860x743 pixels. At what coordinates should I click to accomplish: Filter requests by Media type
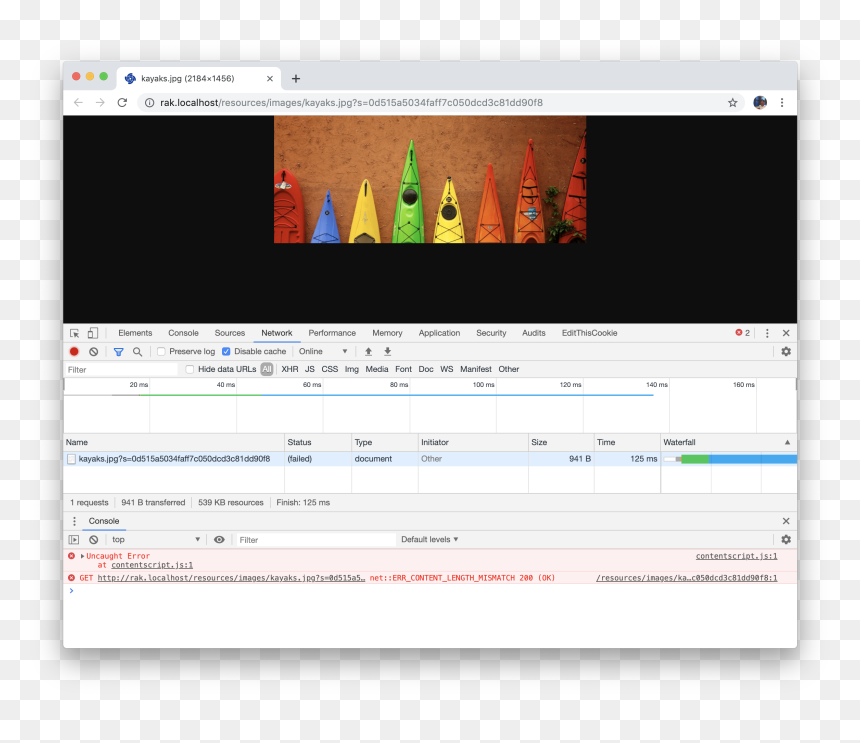pyautogui.click(x=377, y=369)
